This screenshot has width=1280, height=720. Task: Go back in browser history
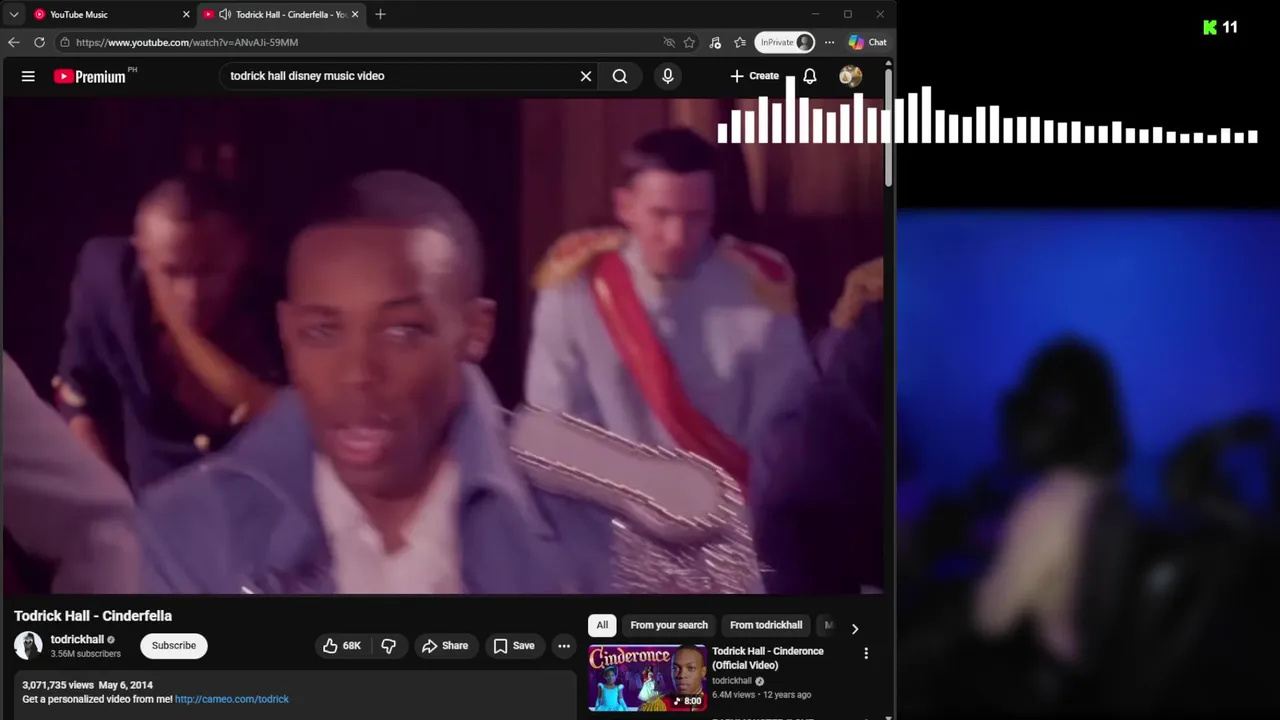pos(14,42)
